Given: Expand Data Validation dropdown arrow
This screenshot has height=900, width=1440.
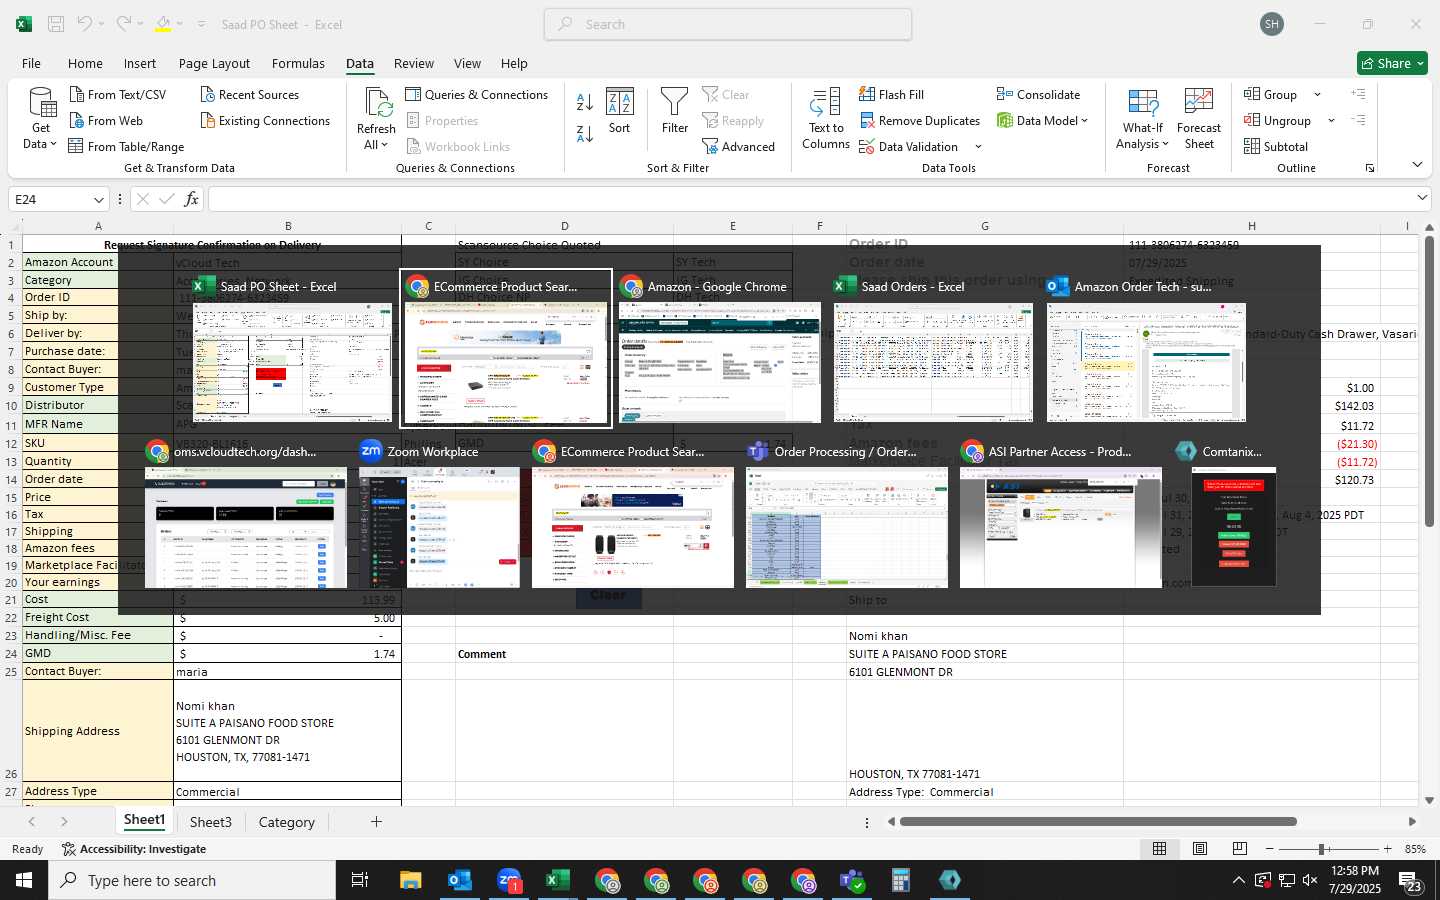Looking at the screenshot, I should point(978,147).
